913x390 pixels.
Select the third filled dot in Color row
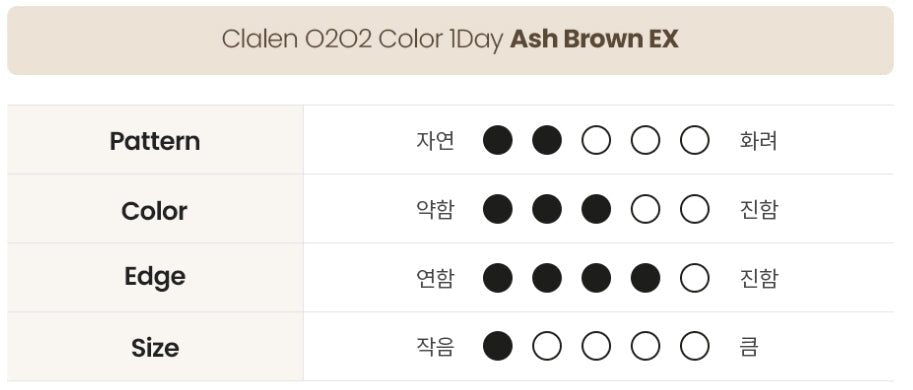tap(596, 210)
